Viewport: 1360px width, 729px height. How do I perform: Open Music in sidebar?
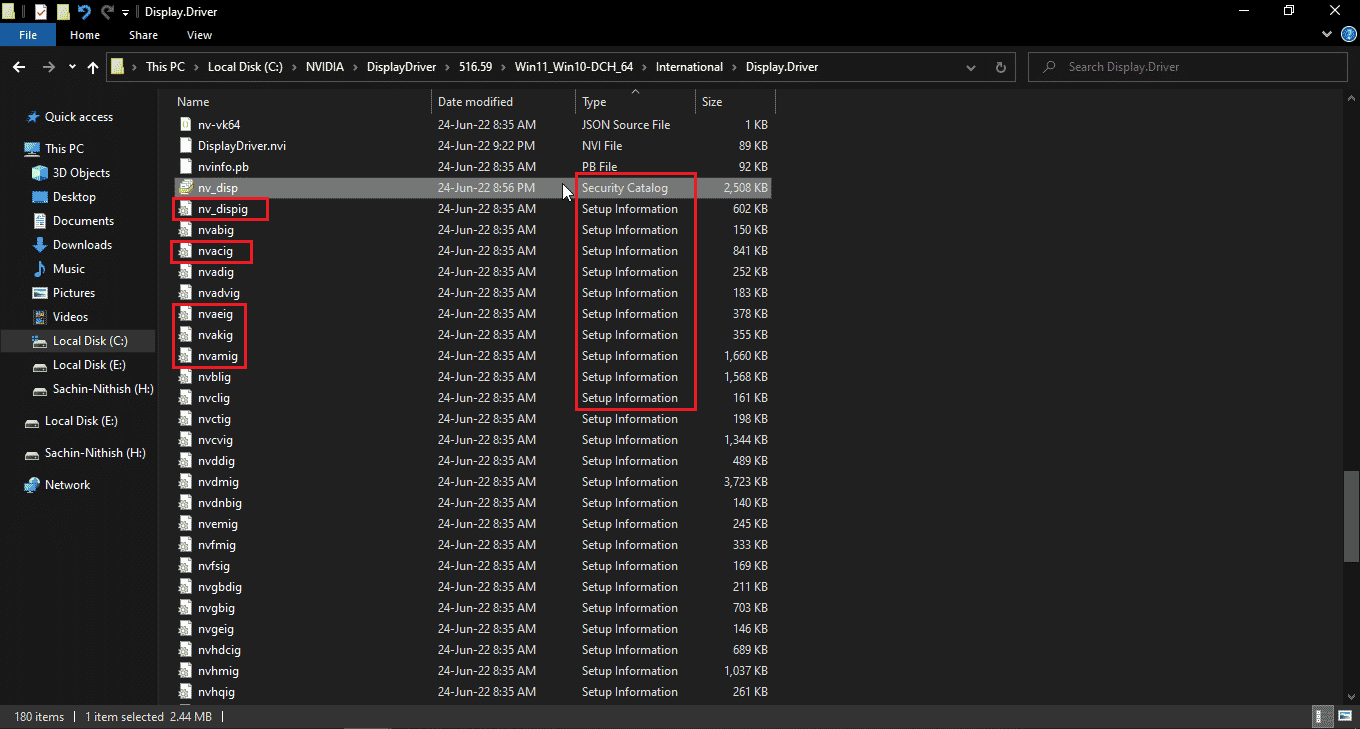[69, 269]
